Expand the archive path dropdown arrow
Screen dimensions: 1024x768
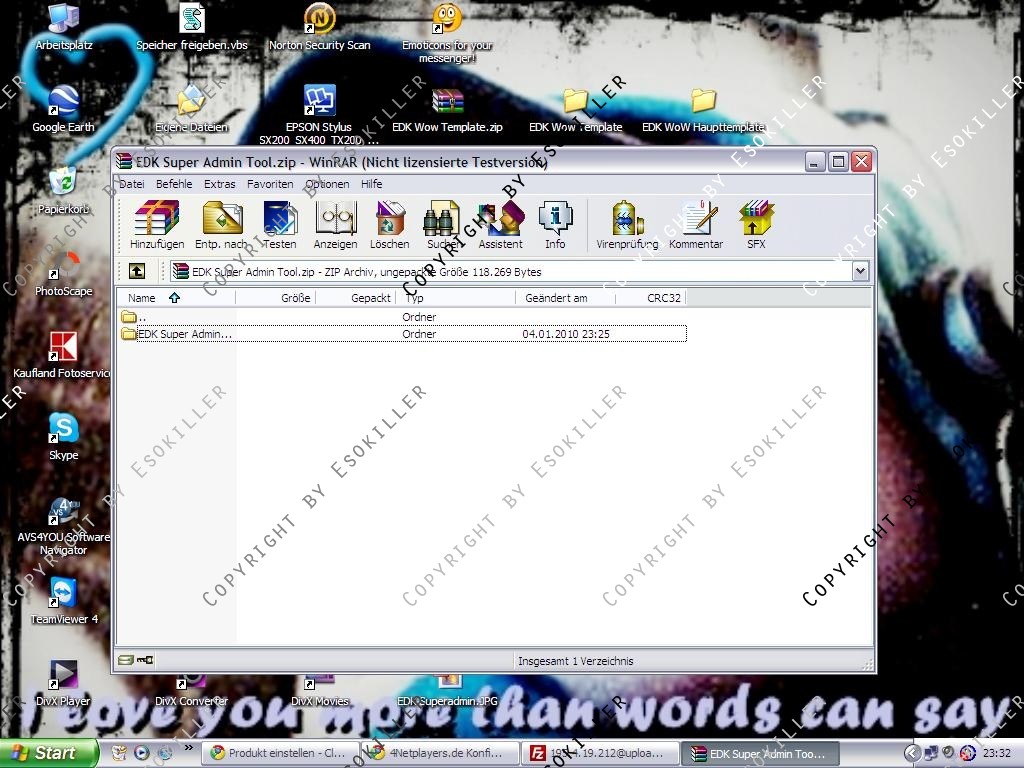tap(860, 271)
